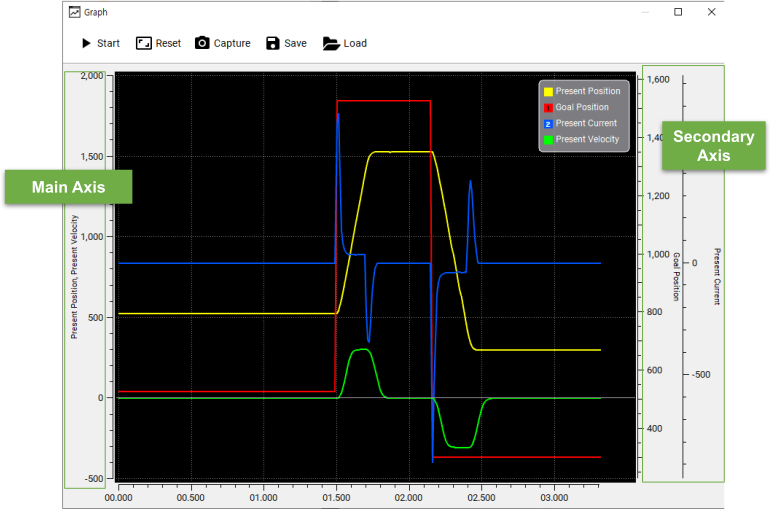Open the Load folder icon
Viewport: 771px width, 509px height.
tap(331, 43)
